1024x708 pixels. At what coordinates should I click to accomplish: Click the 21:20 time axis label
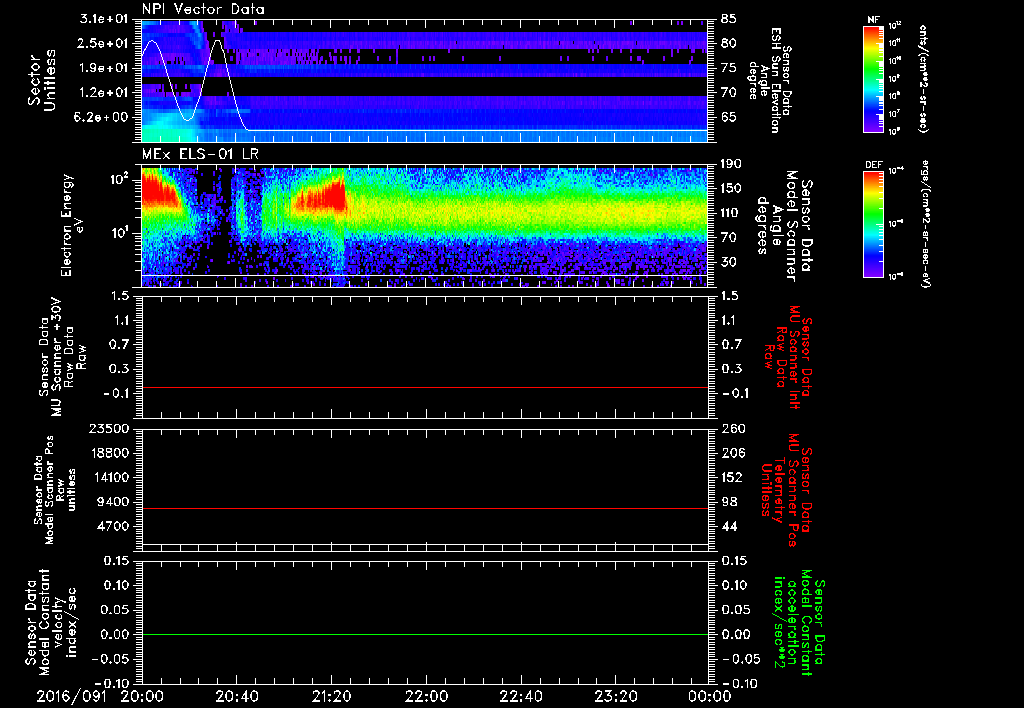[x=331, y=696]
